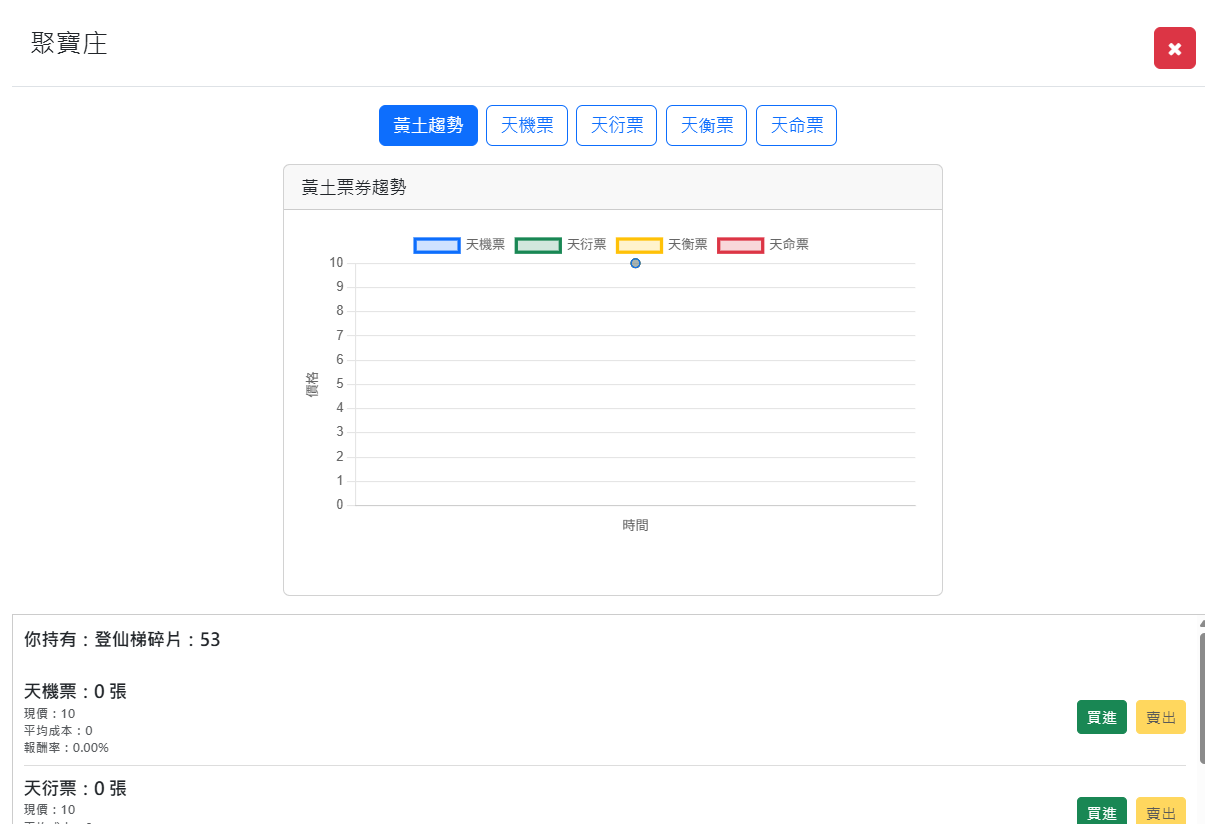
Task: Hide 天機票 series via legend label
Action: [486, 245]
